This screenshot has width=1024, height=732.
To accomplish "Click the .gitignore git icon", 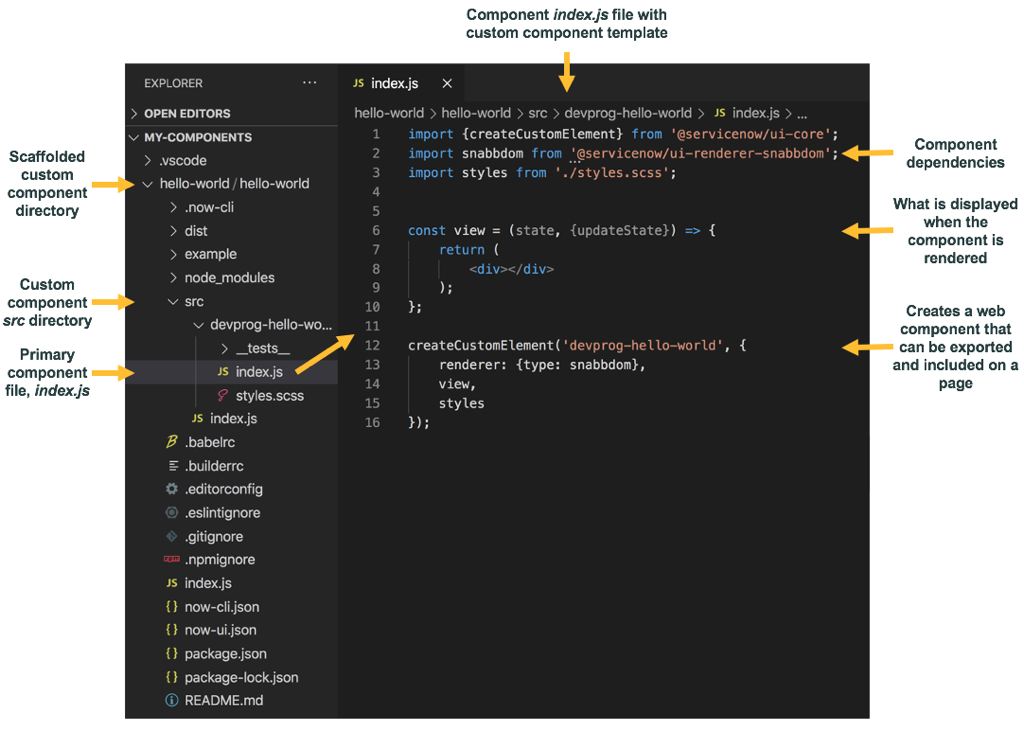I will click(172, 536).
